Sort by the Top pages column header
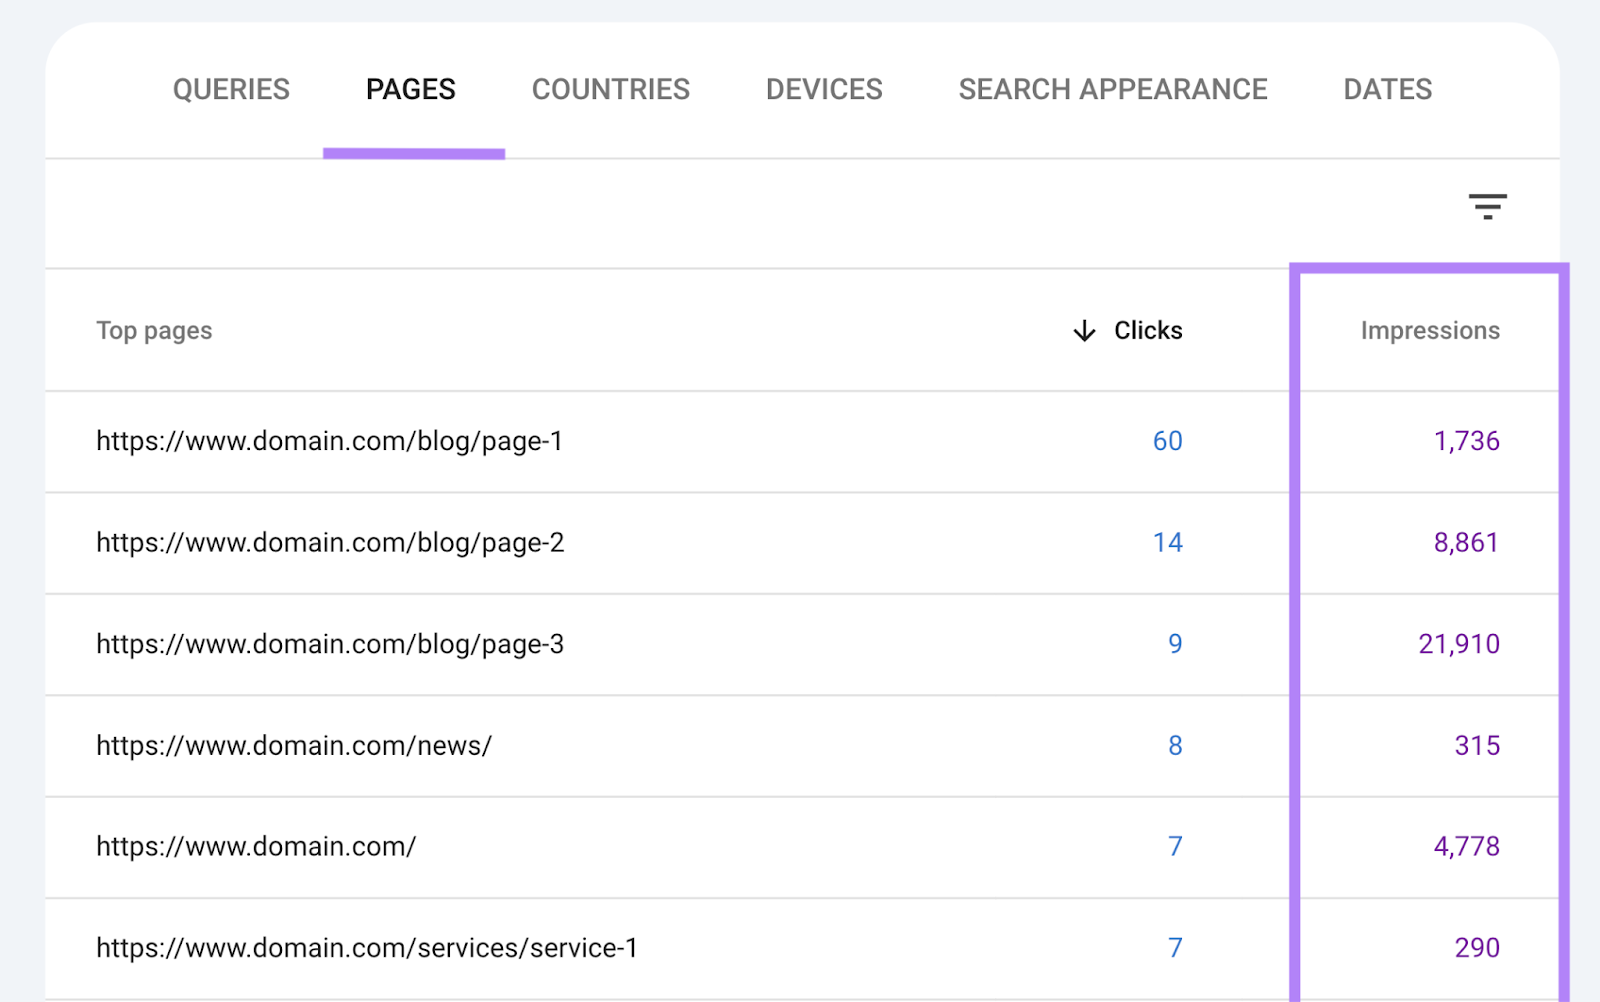The width and height of the screenshot is (1600, 1002). (x=154, y=330)
